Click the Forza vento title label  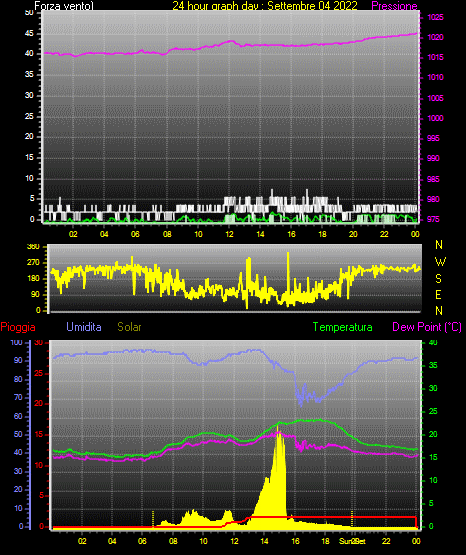coord(64,6)
